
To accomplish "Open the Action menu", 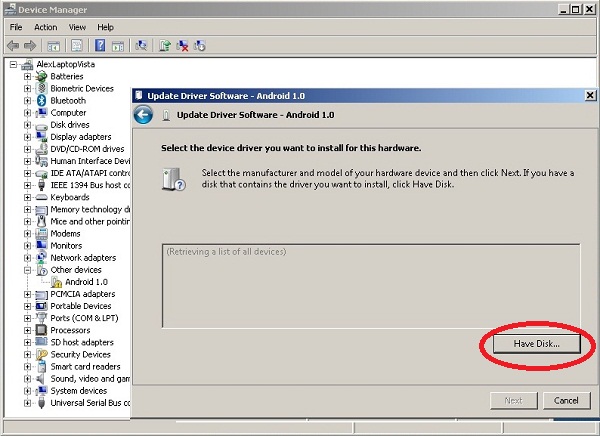I will pyautogui.click(x=46, y=27).
